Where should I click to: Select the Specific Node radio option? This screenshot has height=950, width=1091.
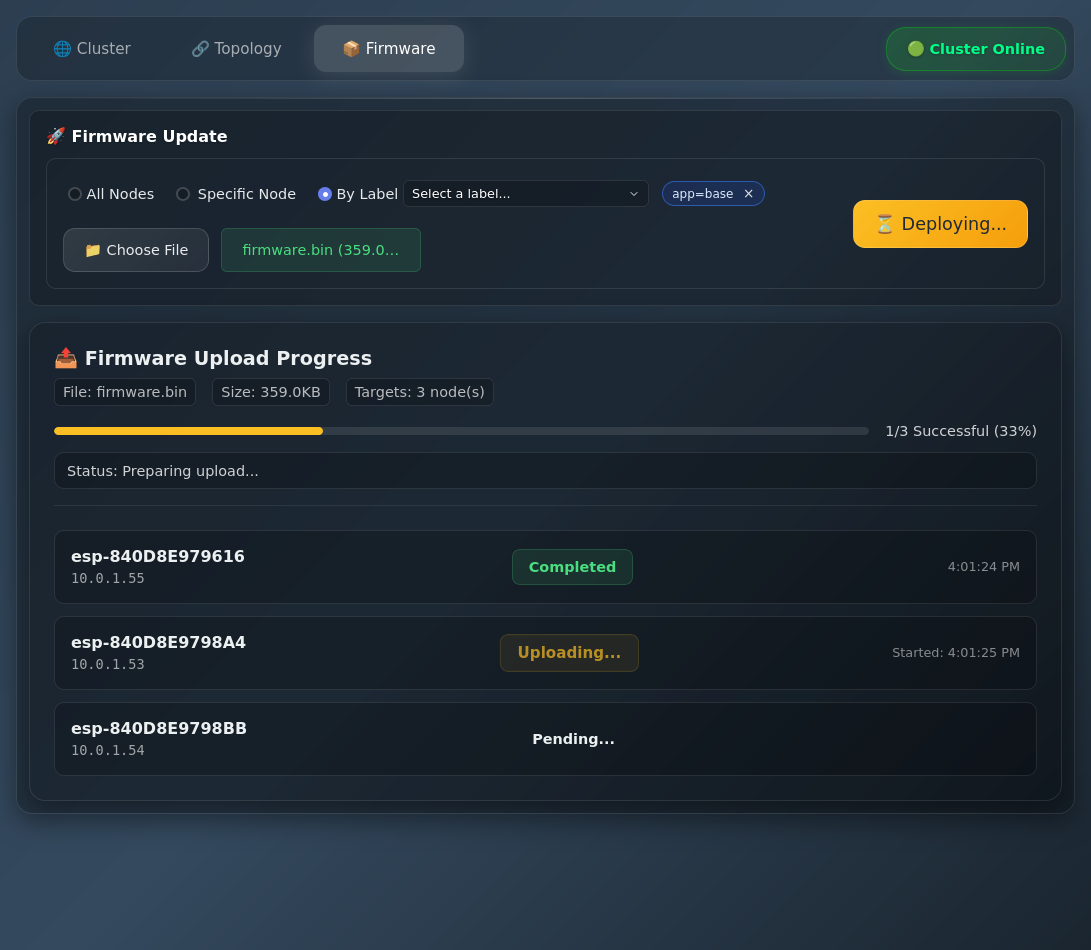[x=183, y=194]
